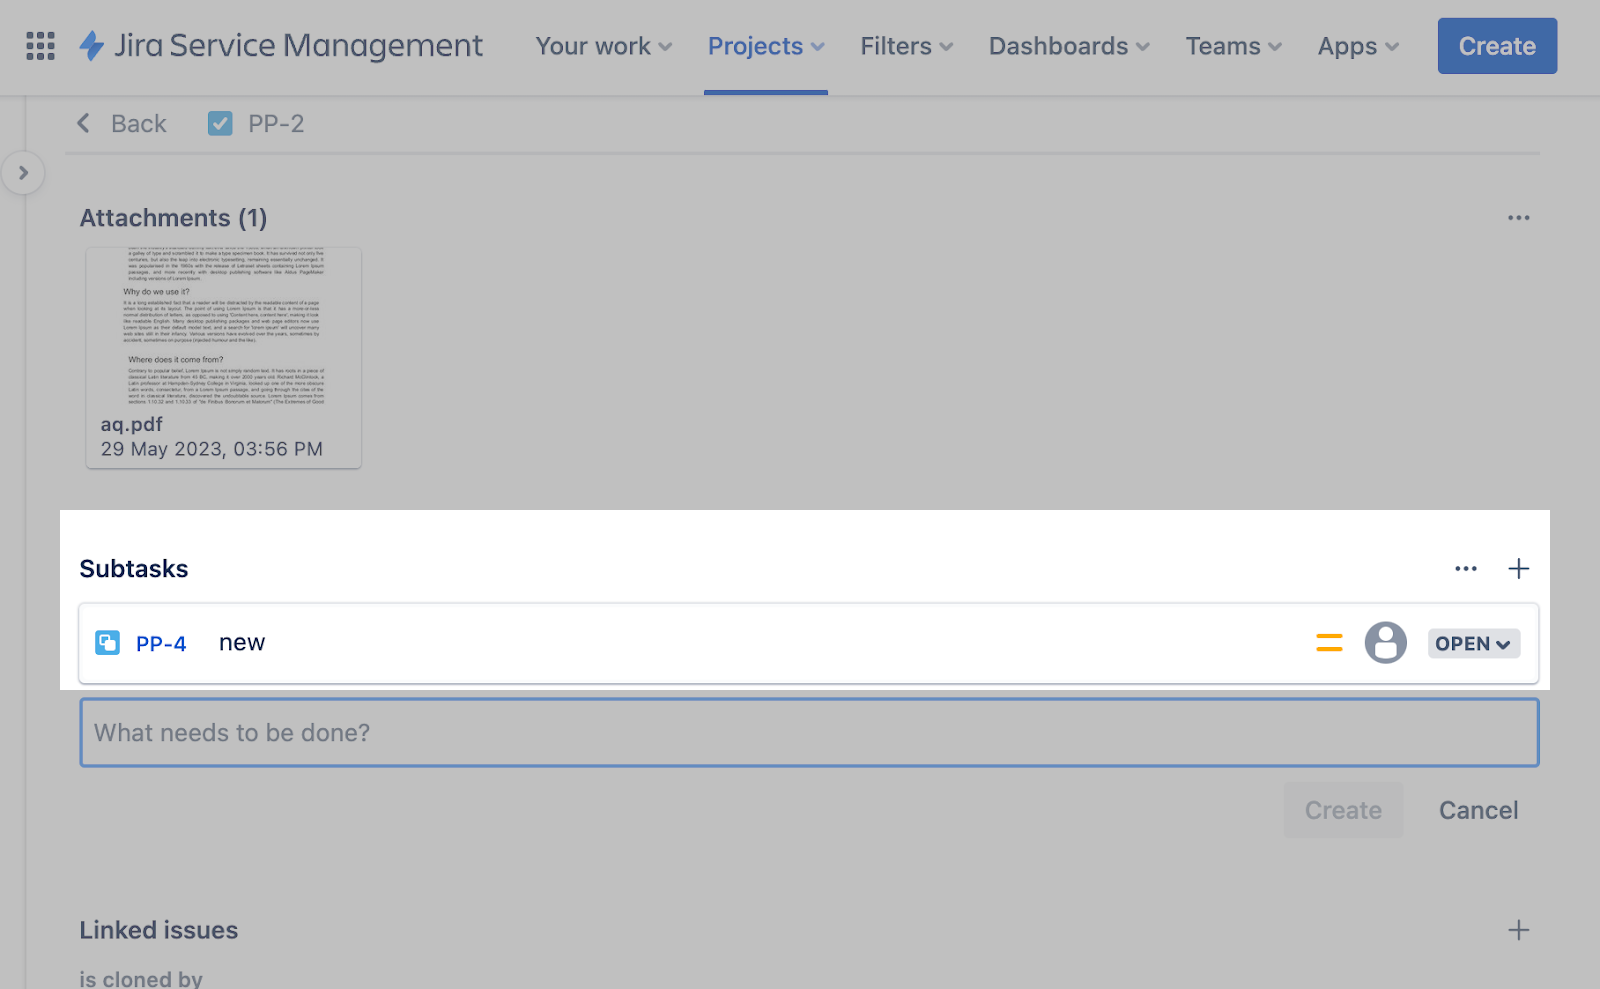1600x989 pixels.
Task: Open Attachments more options menu
Action: [x=1518, y=218]
